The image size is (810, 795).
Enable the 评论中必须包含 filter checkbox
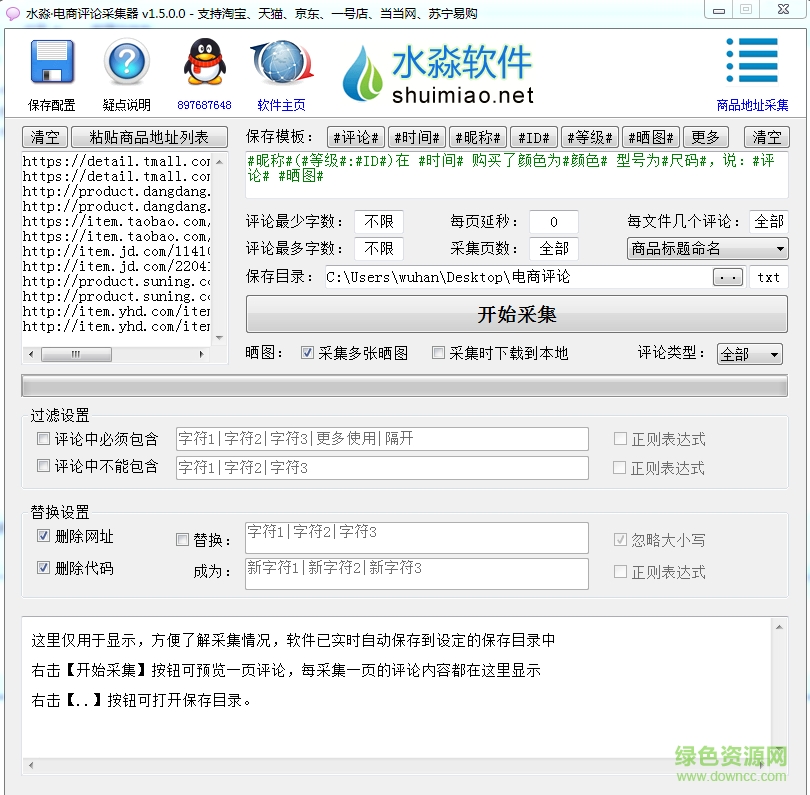click(42, 438)
